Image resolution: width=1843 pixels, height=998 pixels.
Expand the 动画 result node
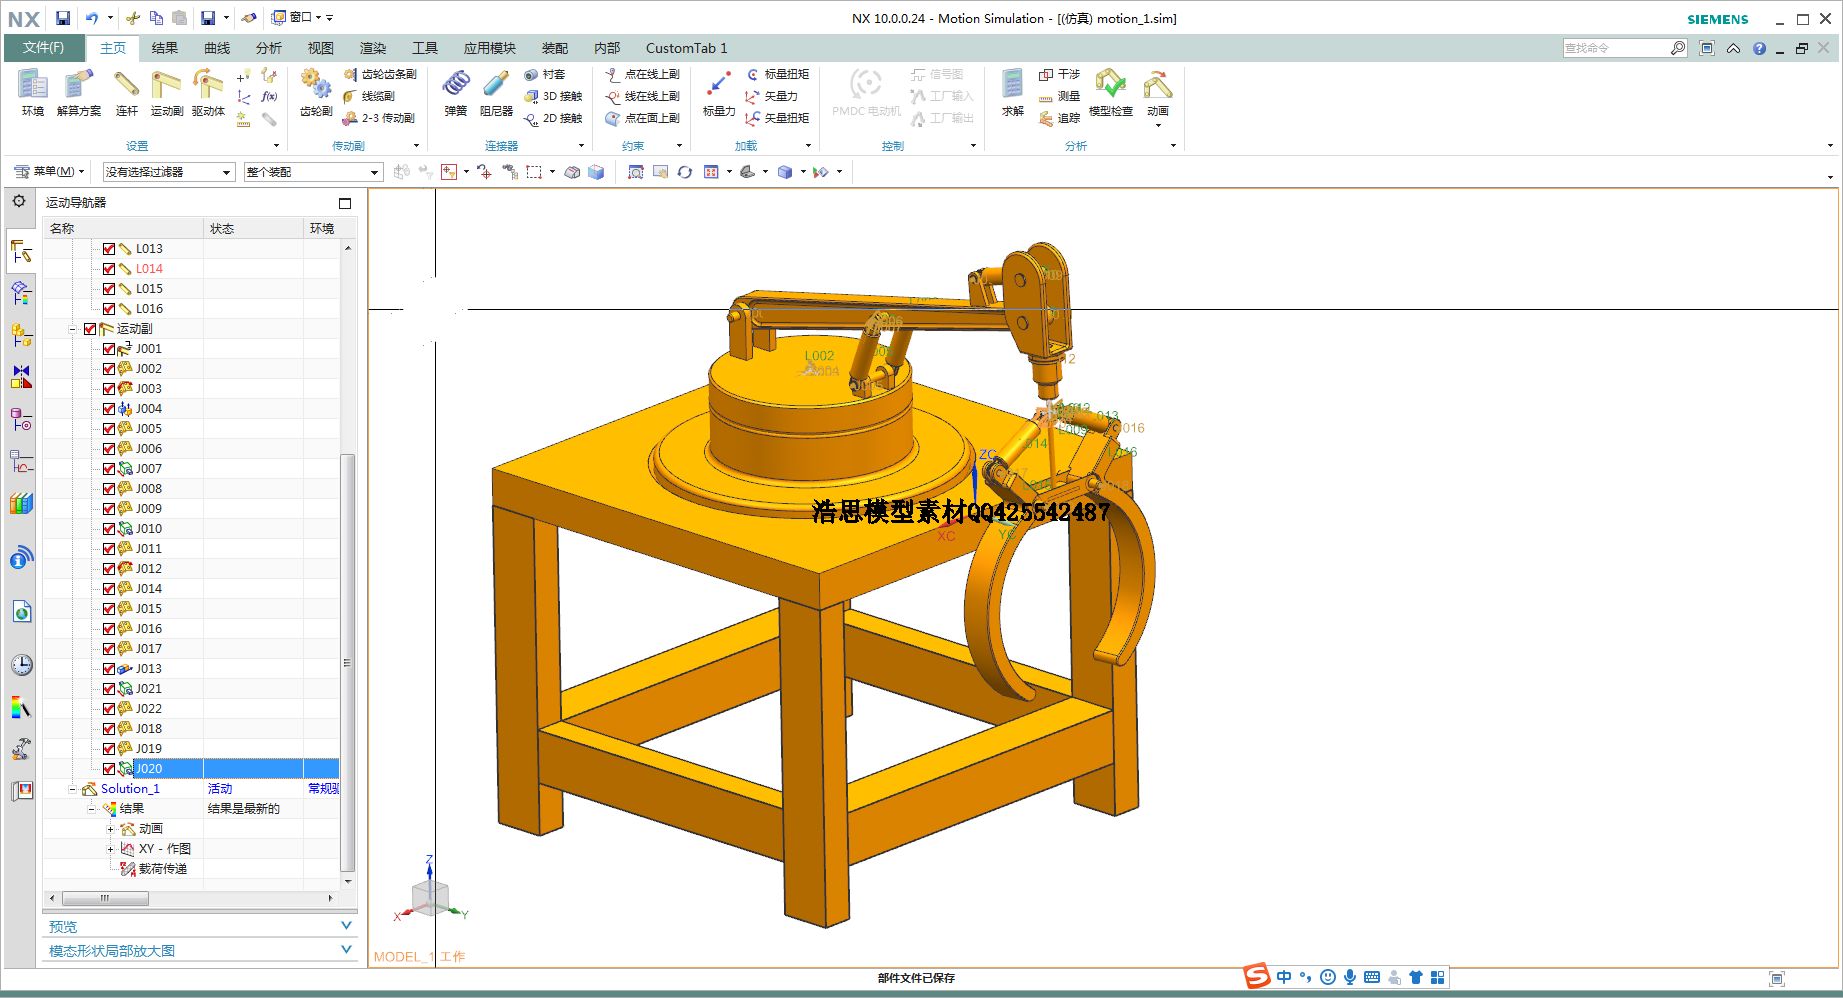110,828
